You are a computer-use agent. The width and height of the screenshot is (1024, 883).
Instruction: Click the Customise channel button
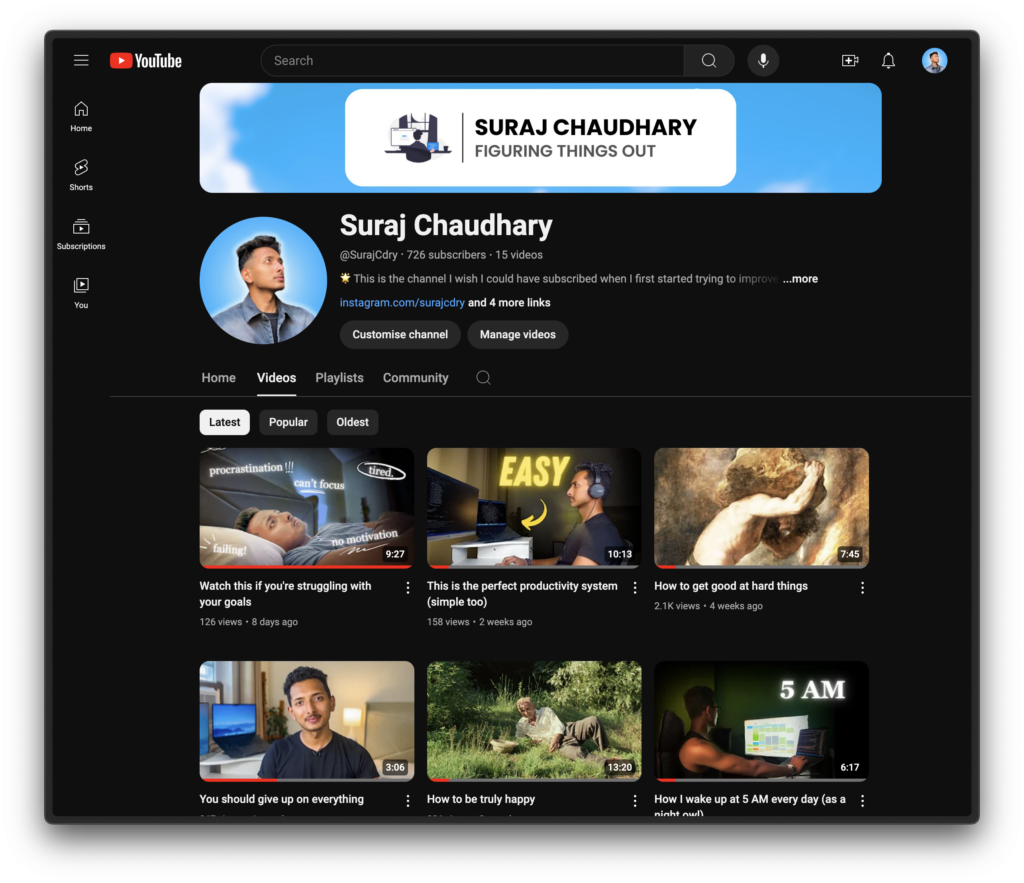[400, 334]
